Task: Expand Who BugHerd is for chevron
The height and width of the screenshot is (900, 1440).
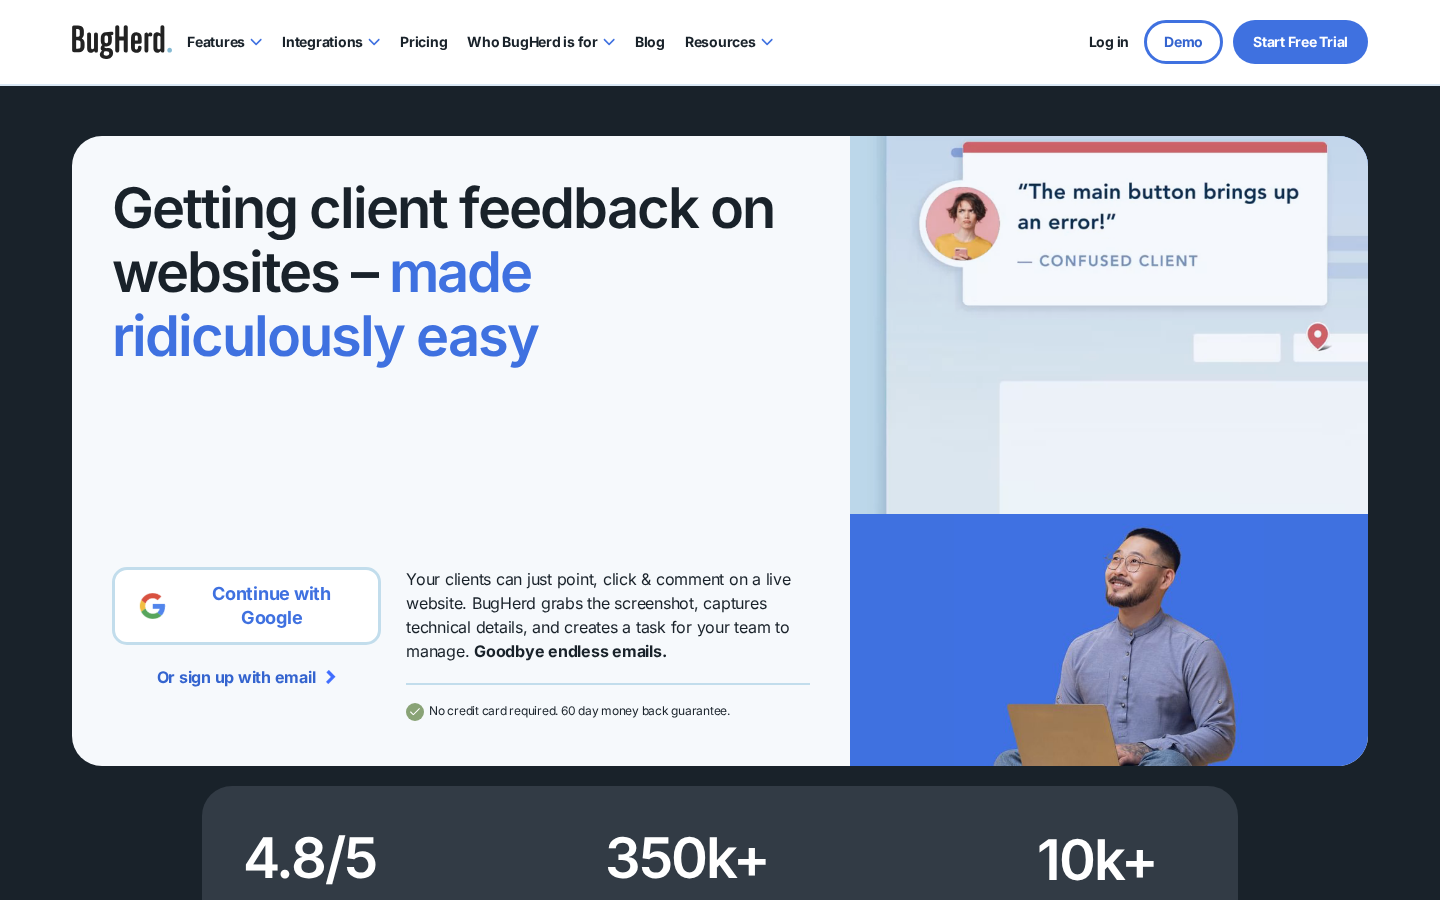Action: point(609,42)
